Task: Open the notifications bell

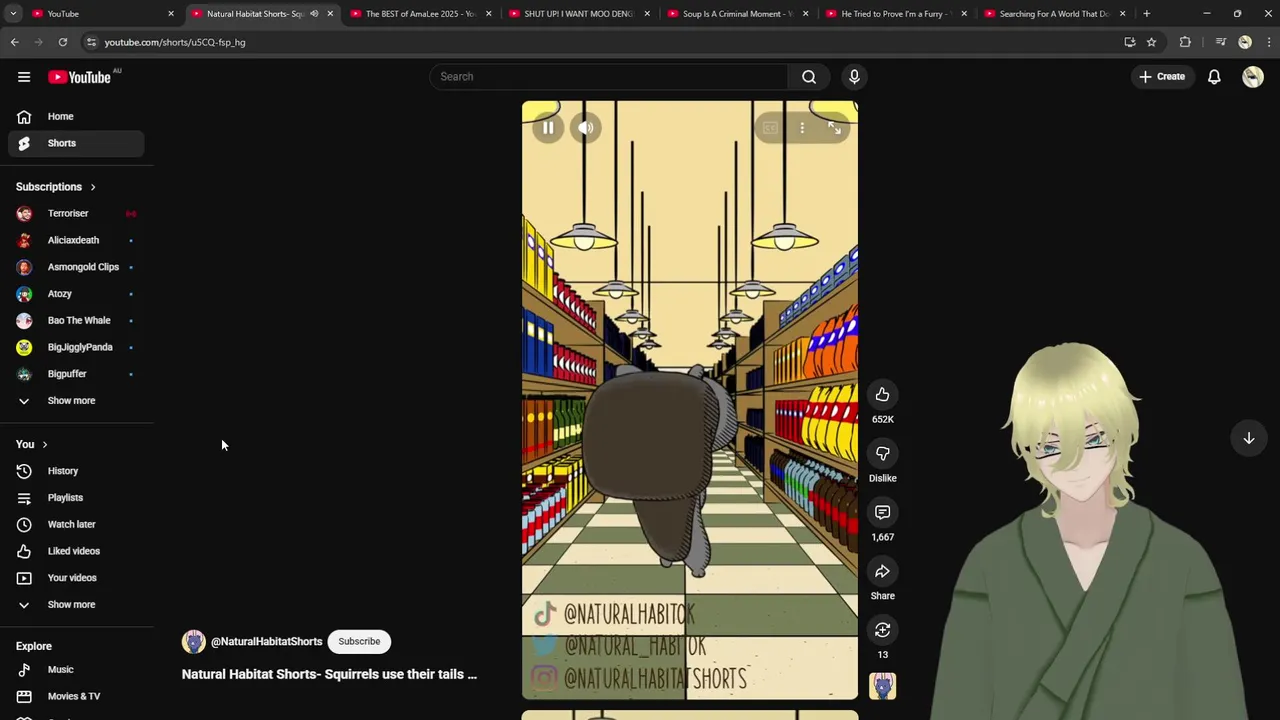Action: point(1214,77)
